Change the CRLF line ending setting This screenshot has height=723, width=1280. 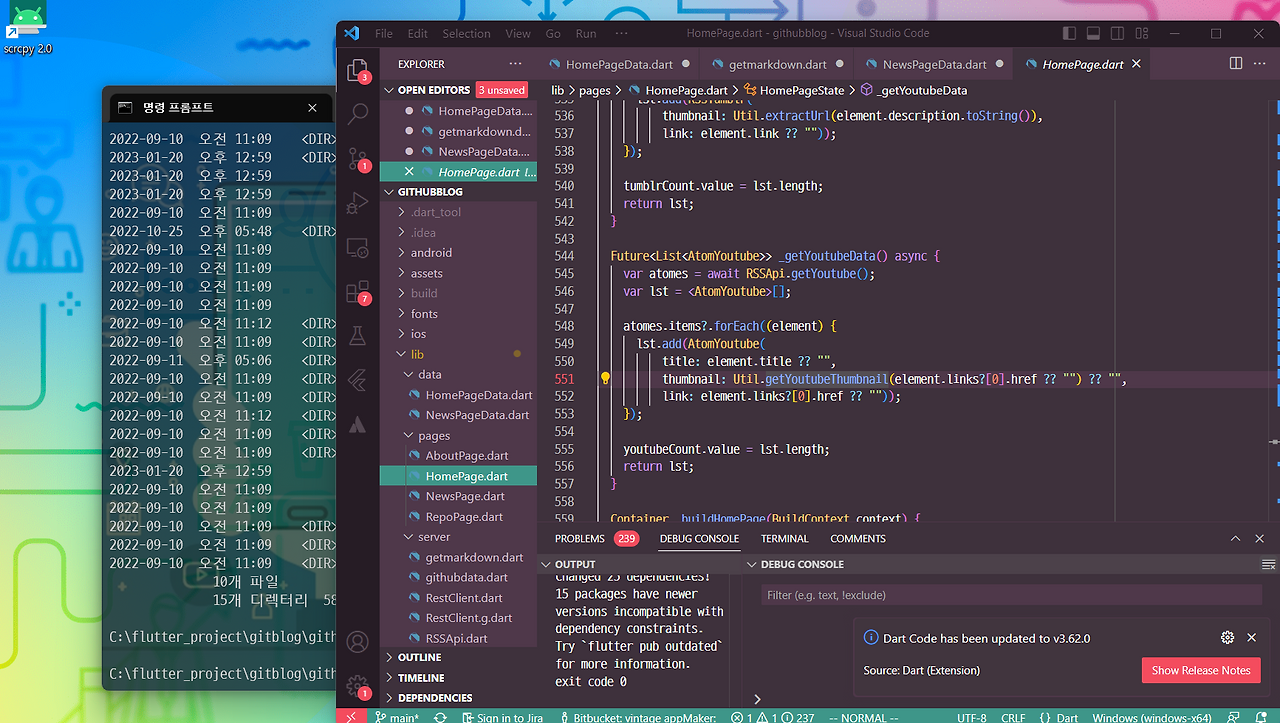coord(1013,717)
